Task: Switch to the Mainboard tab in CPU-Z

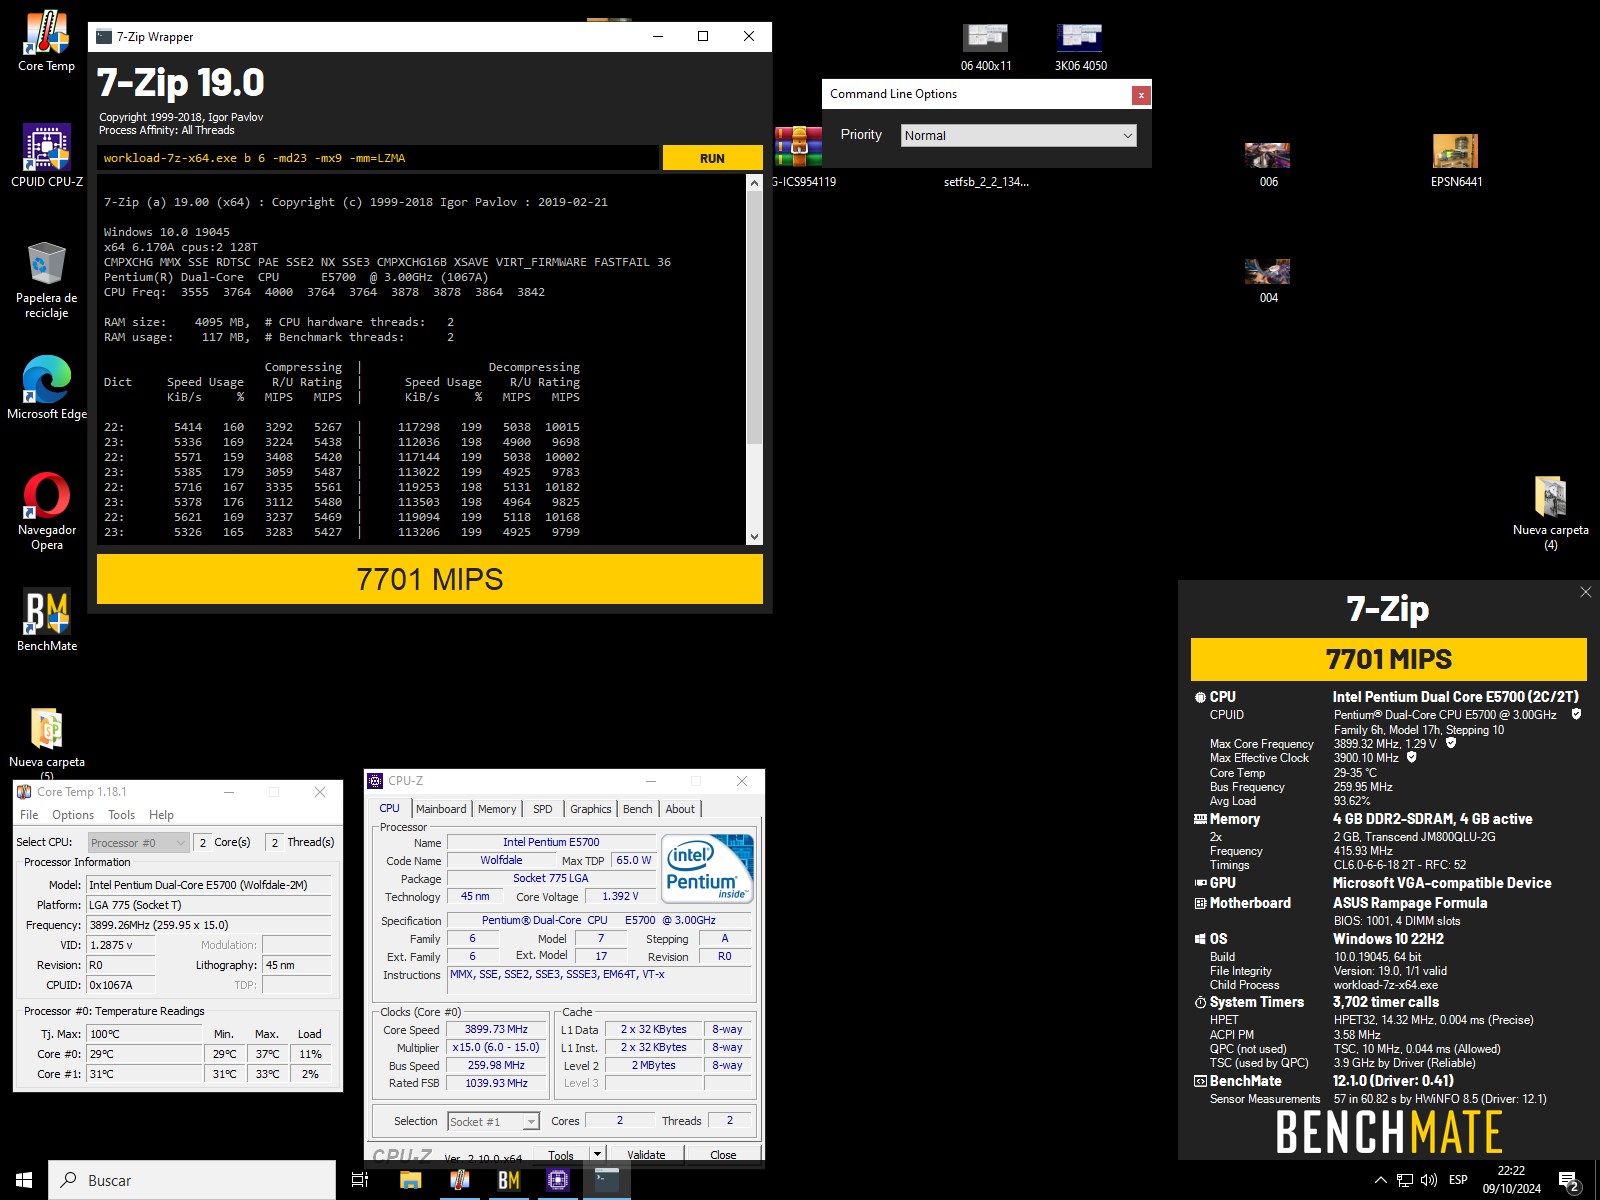Action: (x=441, y=809)
